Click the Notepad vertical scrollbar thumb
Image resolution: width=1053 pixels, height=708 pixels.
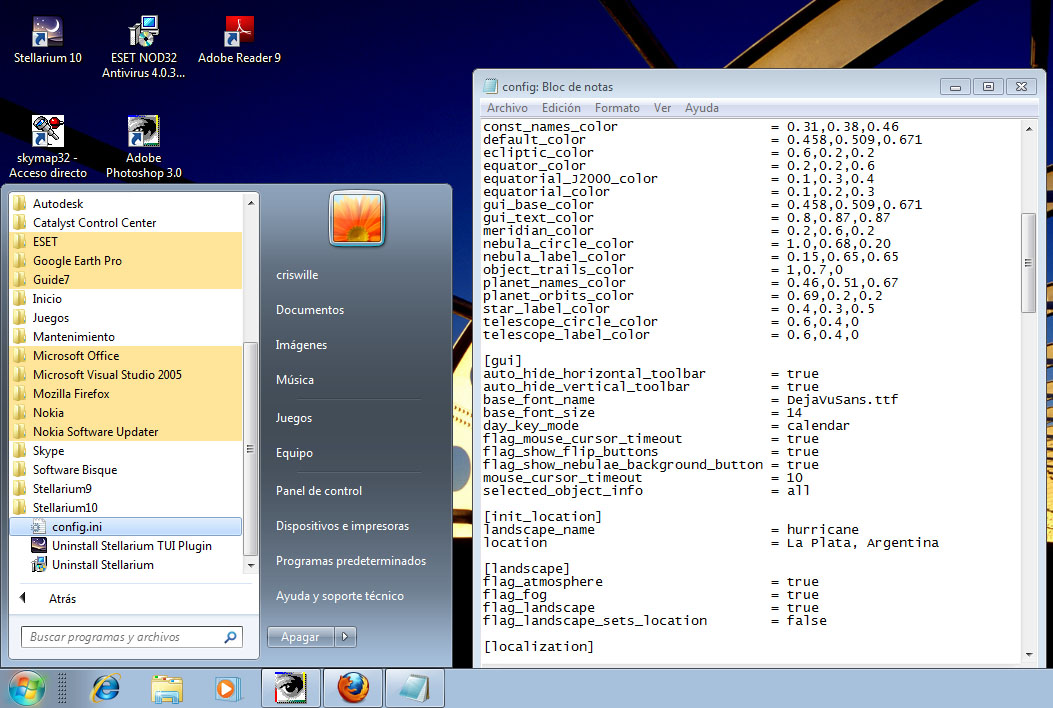(x=1028, y=263)
